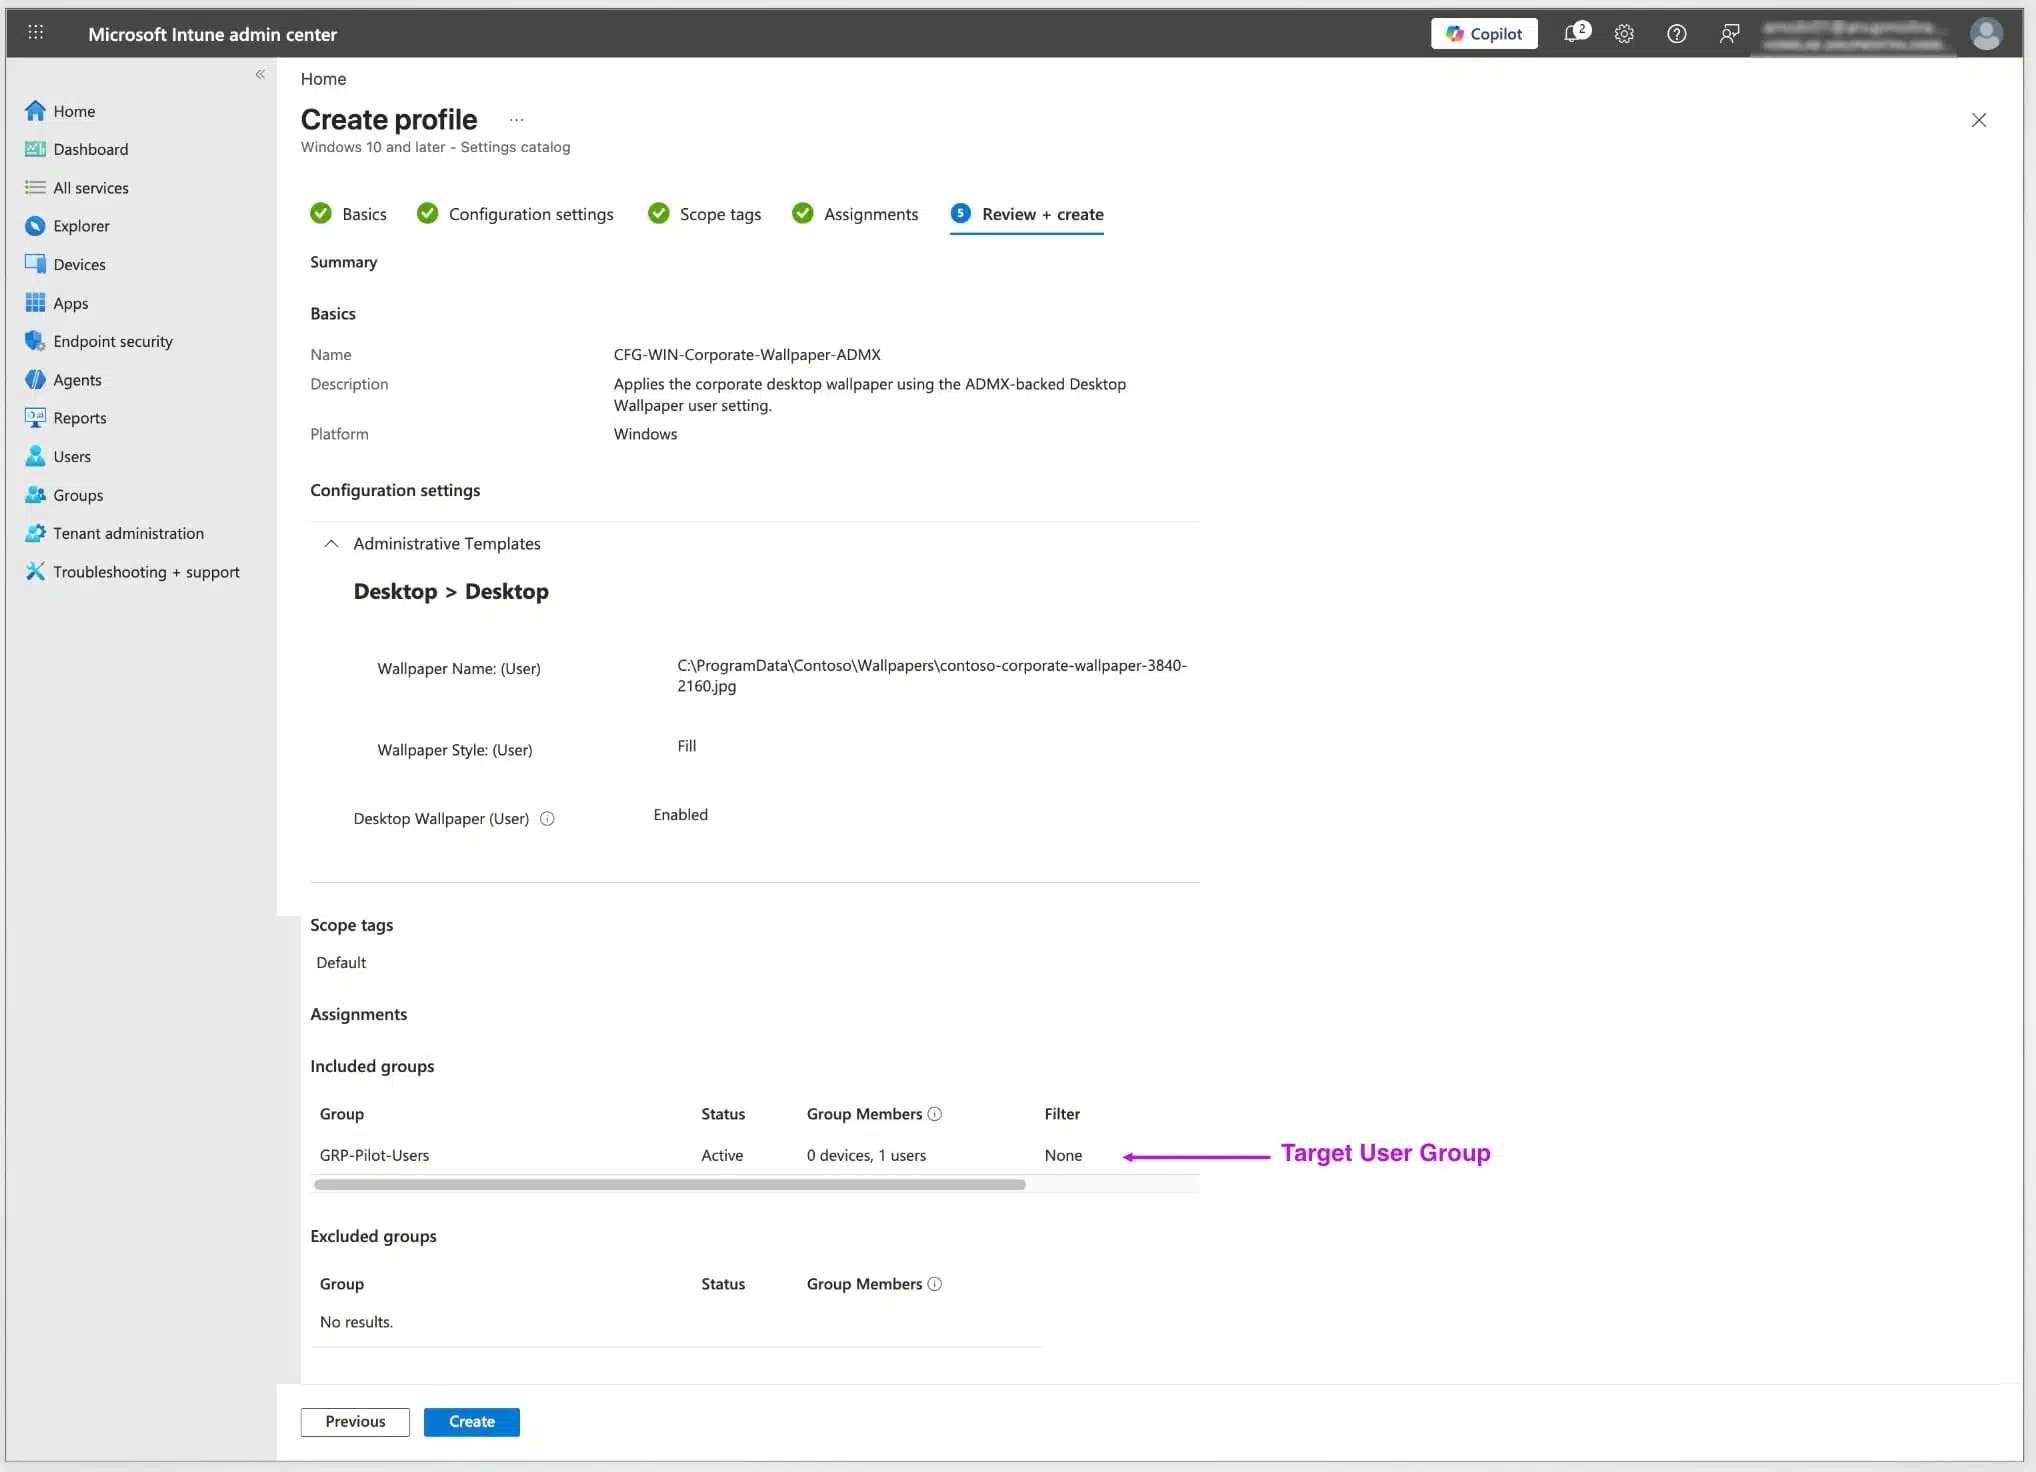Image resolution: width=2036 pixels, height=1472 pixels.
Task: Switch to the Assignments step
Action: [855, 214]
